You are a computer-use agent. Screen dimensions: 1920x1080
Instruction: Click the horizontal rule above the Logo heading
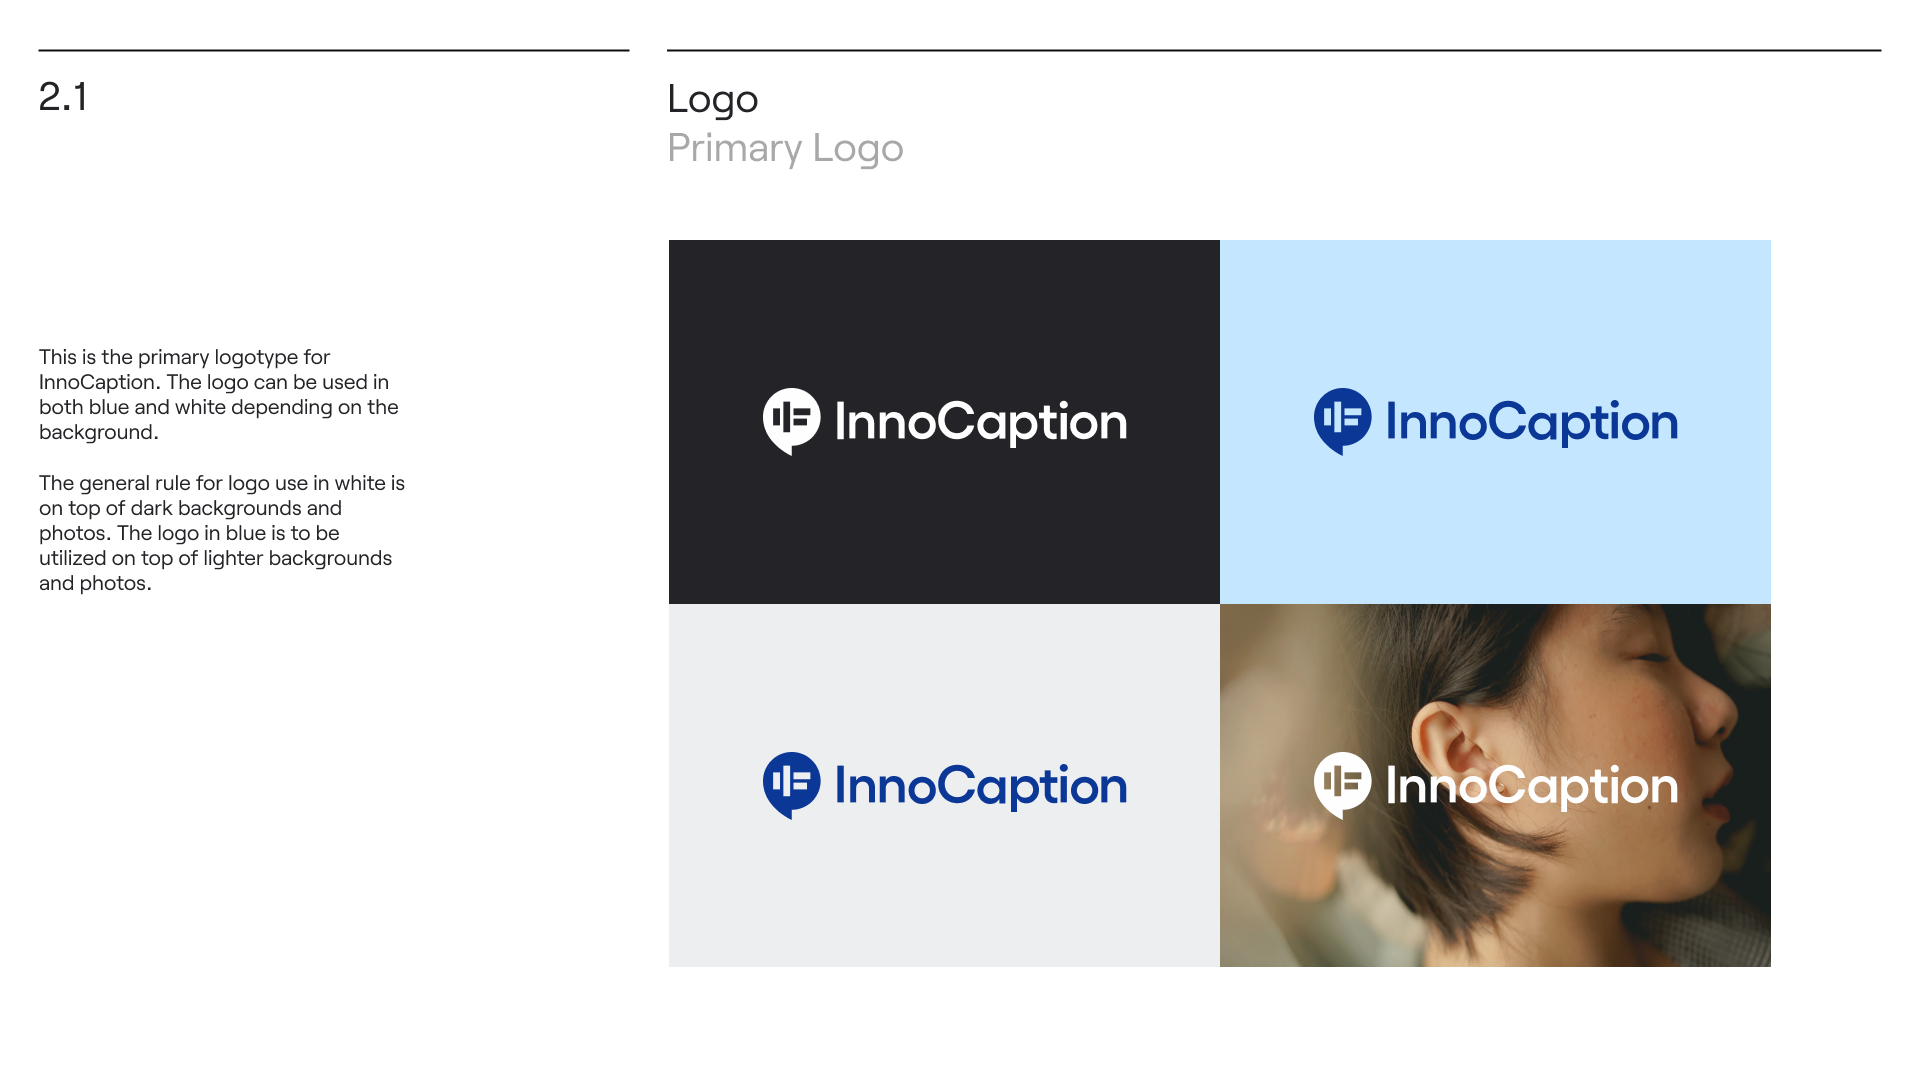[1274, 50]
